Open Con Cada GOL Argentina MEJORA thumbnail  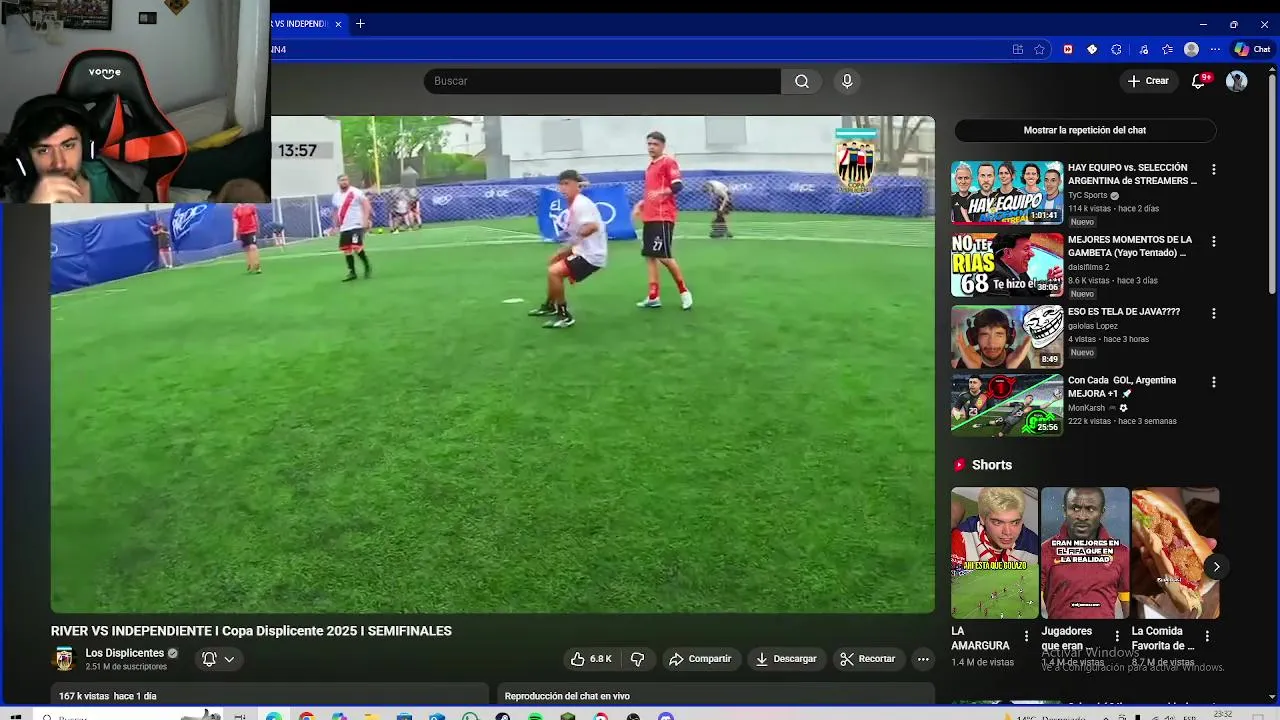tap(1007, 405)
